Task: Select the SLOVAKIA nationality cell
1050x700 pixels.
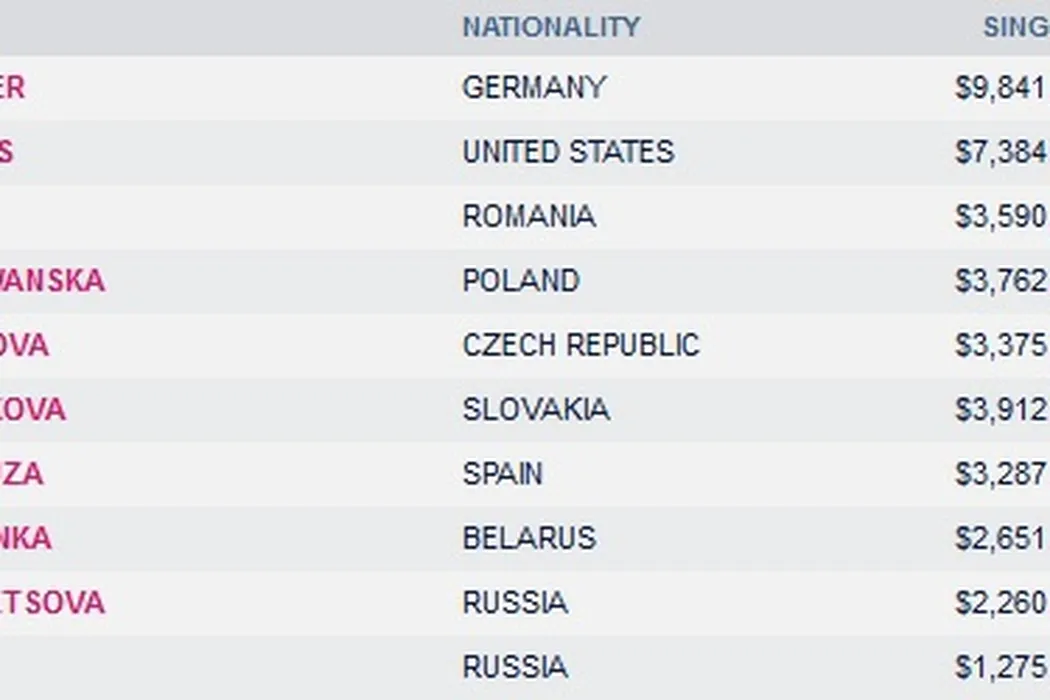Action: coord(535,409)
